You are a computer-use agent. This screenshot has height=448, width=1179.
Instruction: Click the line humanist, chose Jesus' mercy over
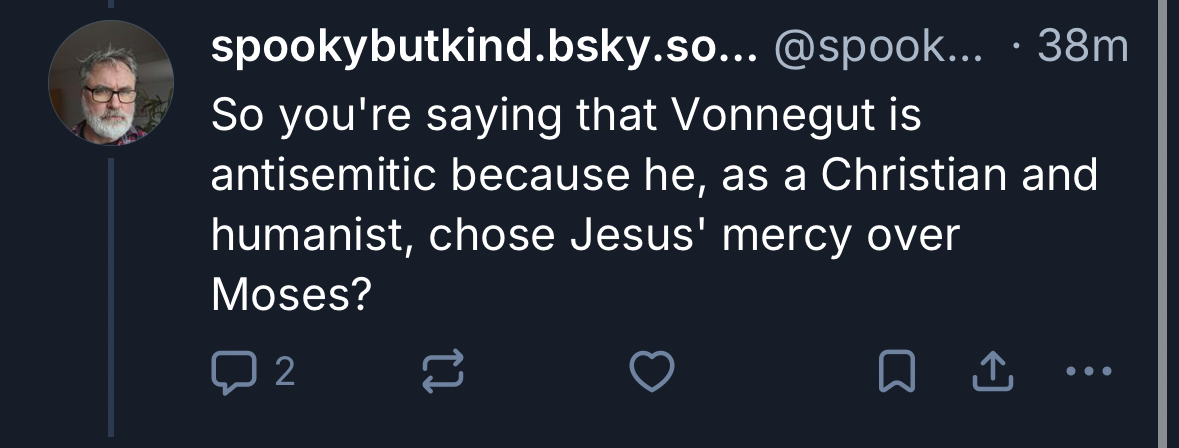584,235
